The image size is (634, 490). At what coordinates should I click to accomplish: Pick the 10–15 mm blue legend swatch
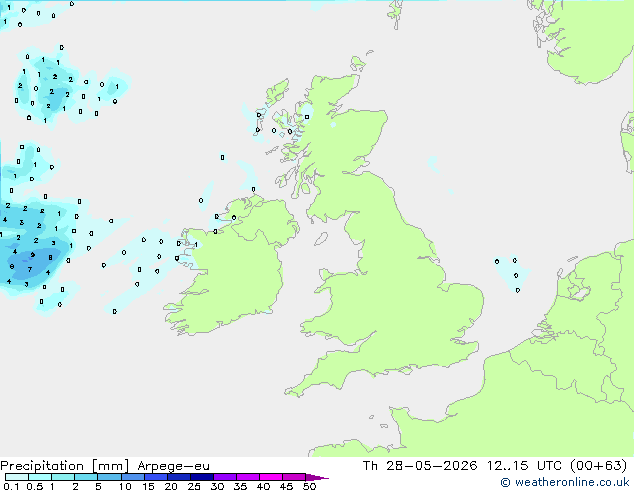(133, 477)
